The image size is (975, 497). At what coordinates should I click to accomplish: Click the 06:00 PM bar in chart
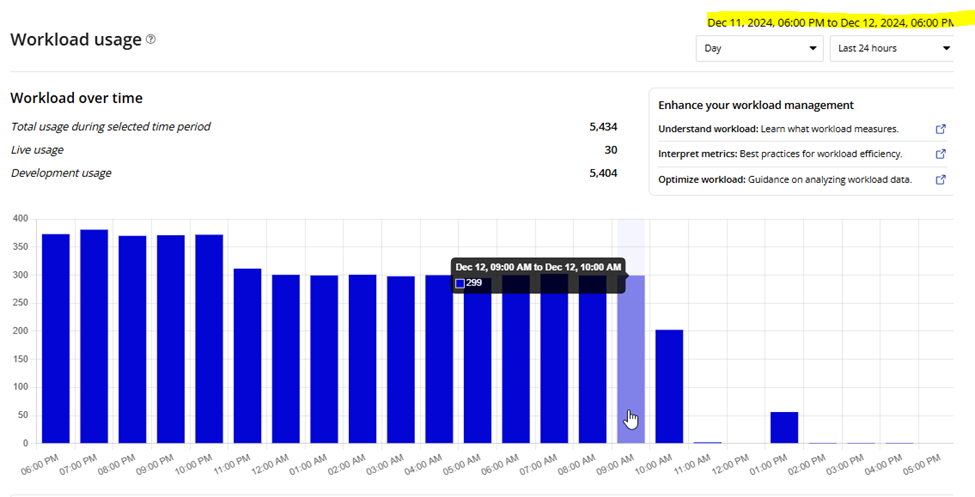point(55,338)
